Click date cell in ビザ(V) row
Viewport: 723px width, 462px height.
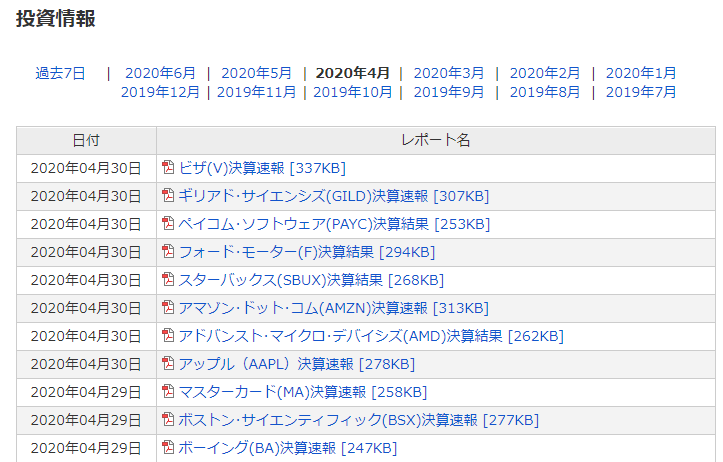click(x=86, y=168)
